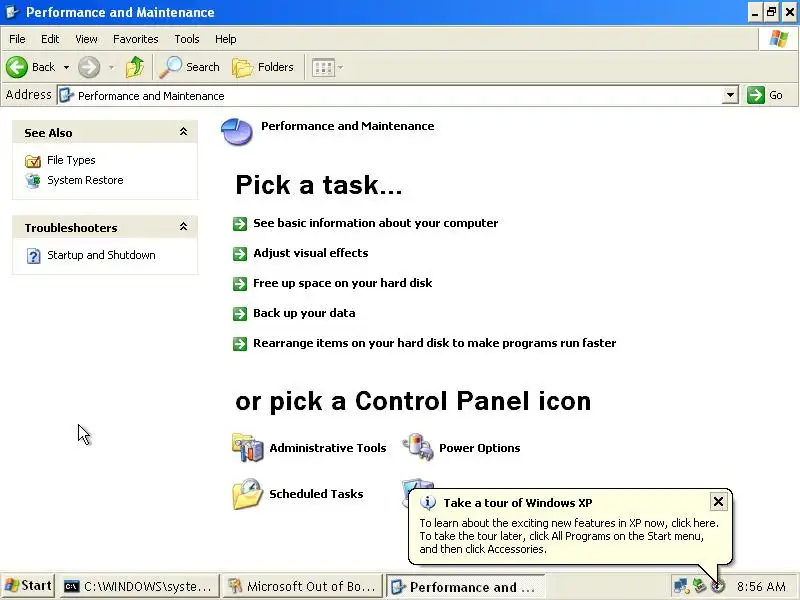Open the Favorites menu
This screenshot has height=600, width=800.
tap(136, 39)
